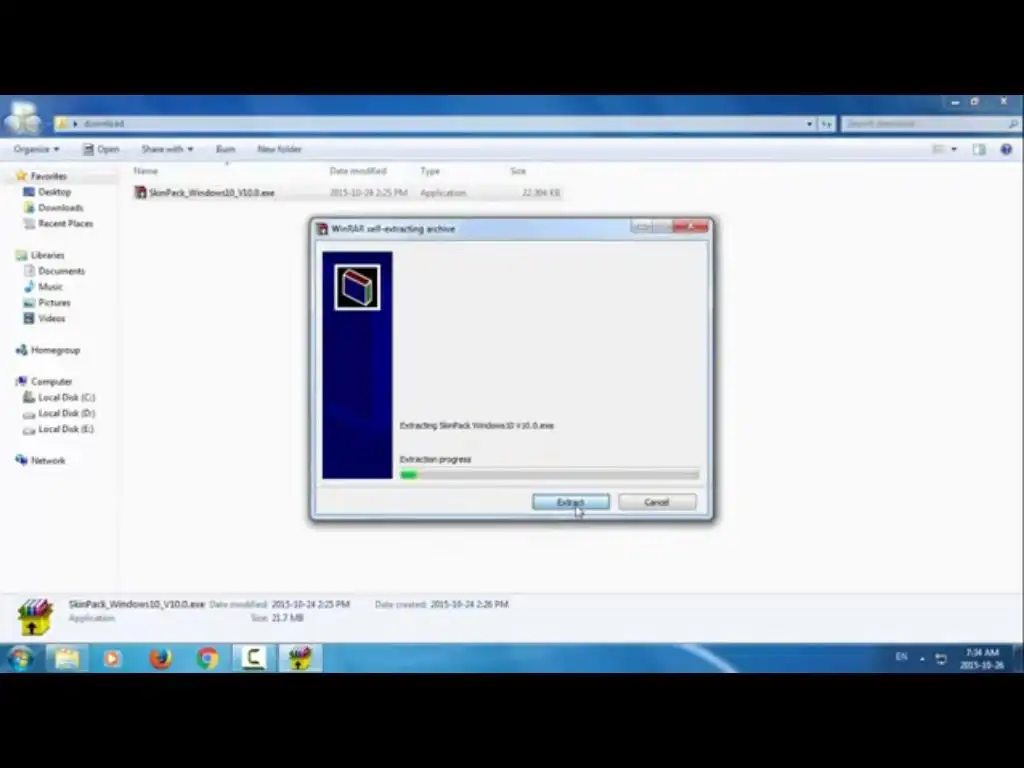1024x768 pixels.
Task: Open Camtasia recorder from taskbar
Action: point(253,658)
